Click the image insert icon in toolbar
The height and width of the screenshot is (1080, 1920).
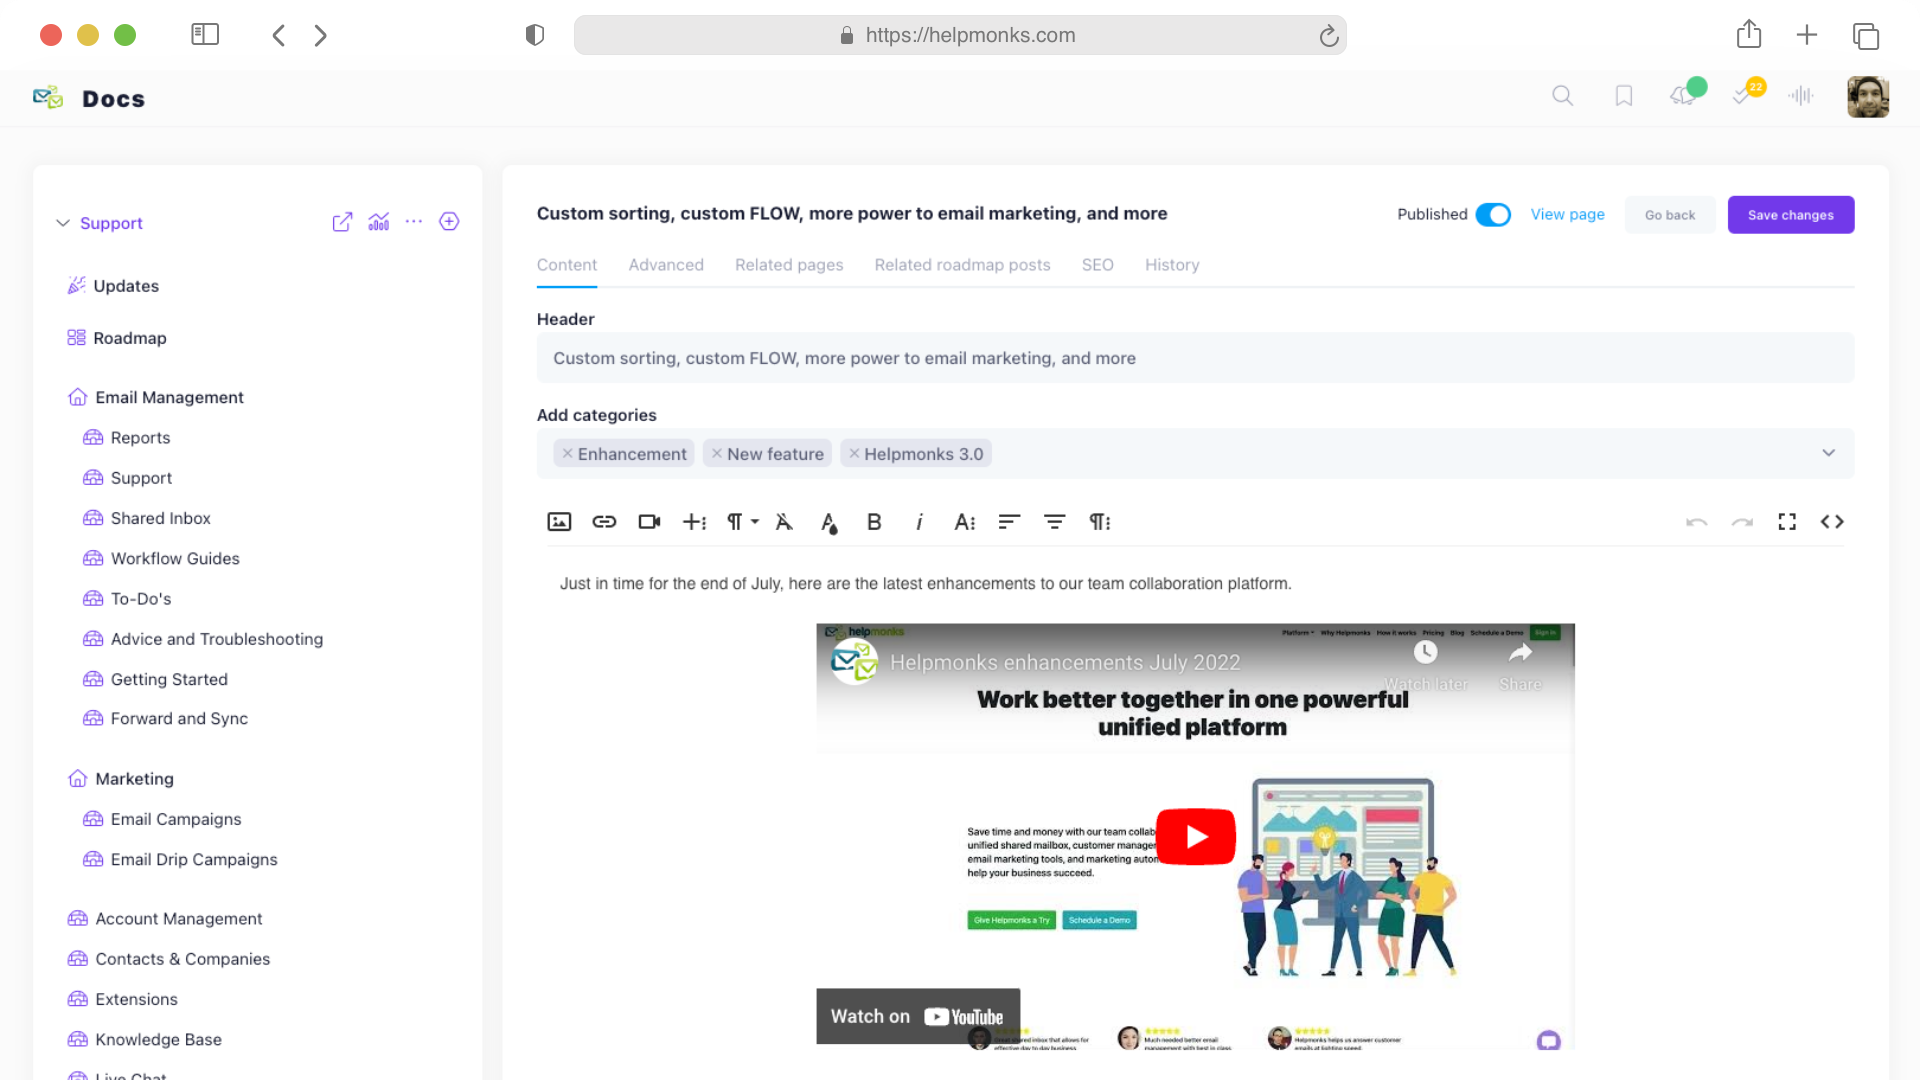click(x=559, y=521)
